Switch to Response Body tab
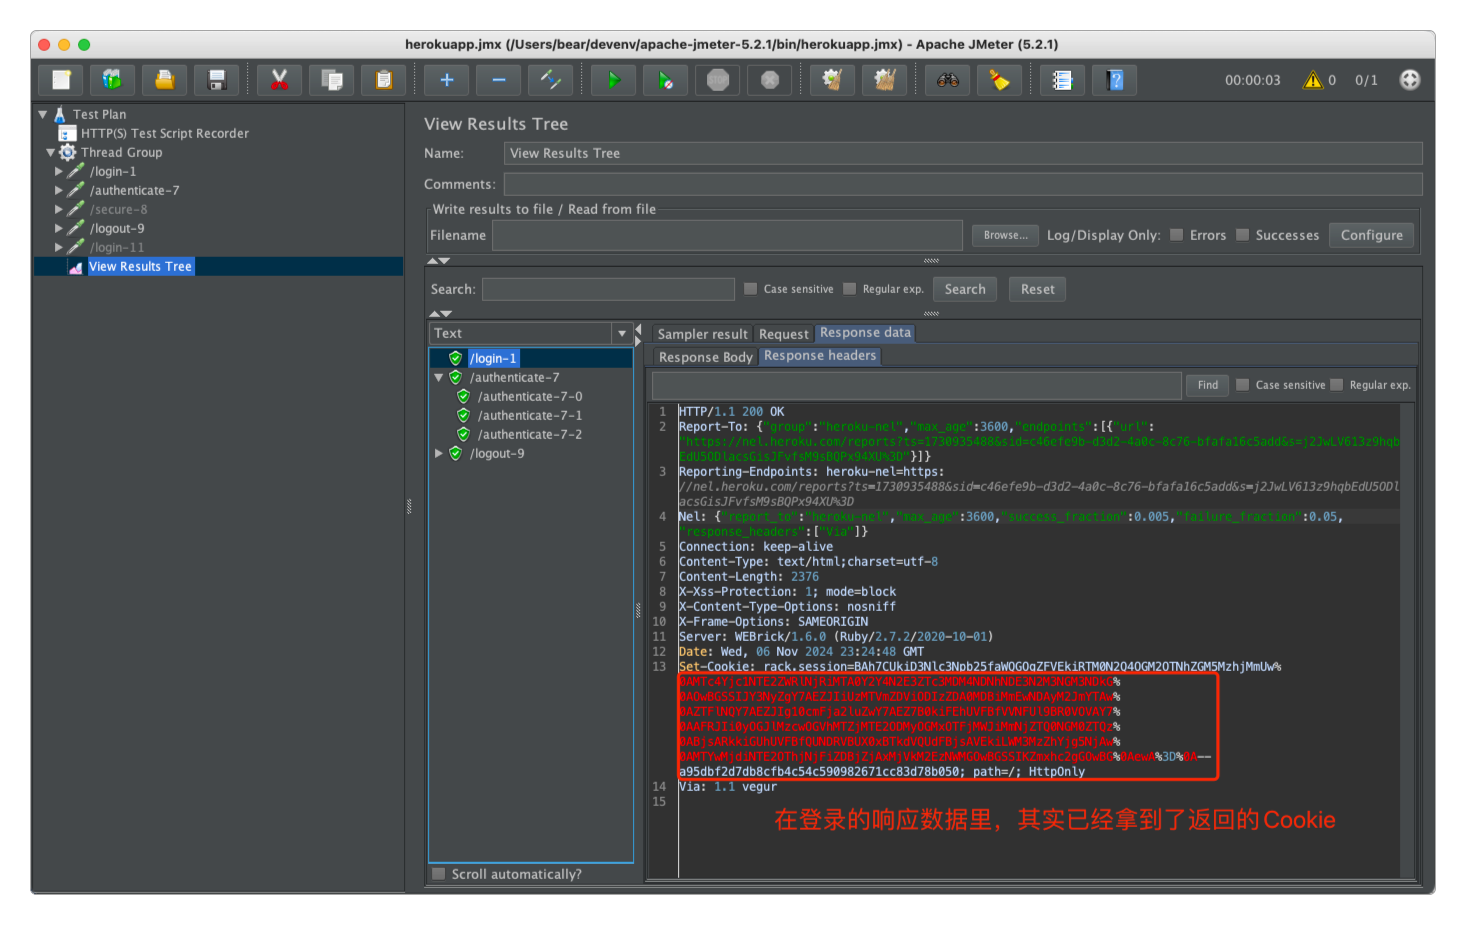This screenshot has height=925, width=1466. tap(705, 357)
